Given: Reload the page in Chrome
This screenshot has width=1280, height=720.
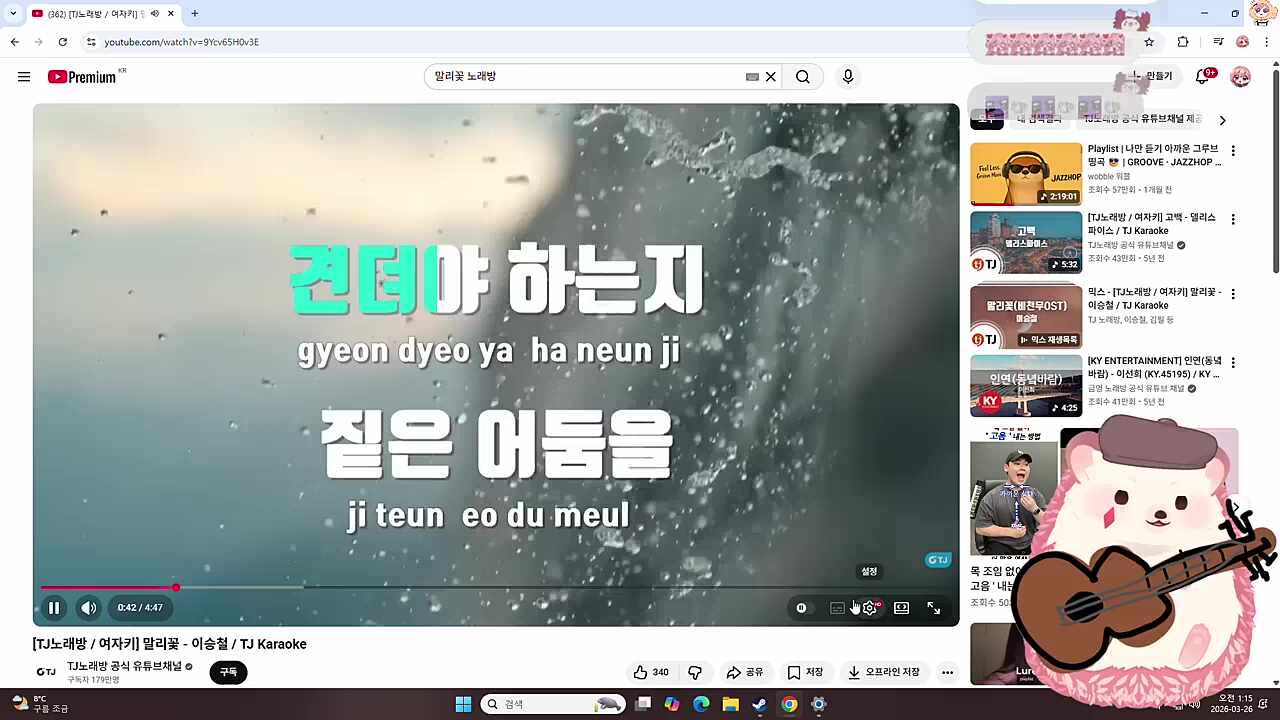Looking at the screenshot, I should pyautogui.click(x=63, y=42).
